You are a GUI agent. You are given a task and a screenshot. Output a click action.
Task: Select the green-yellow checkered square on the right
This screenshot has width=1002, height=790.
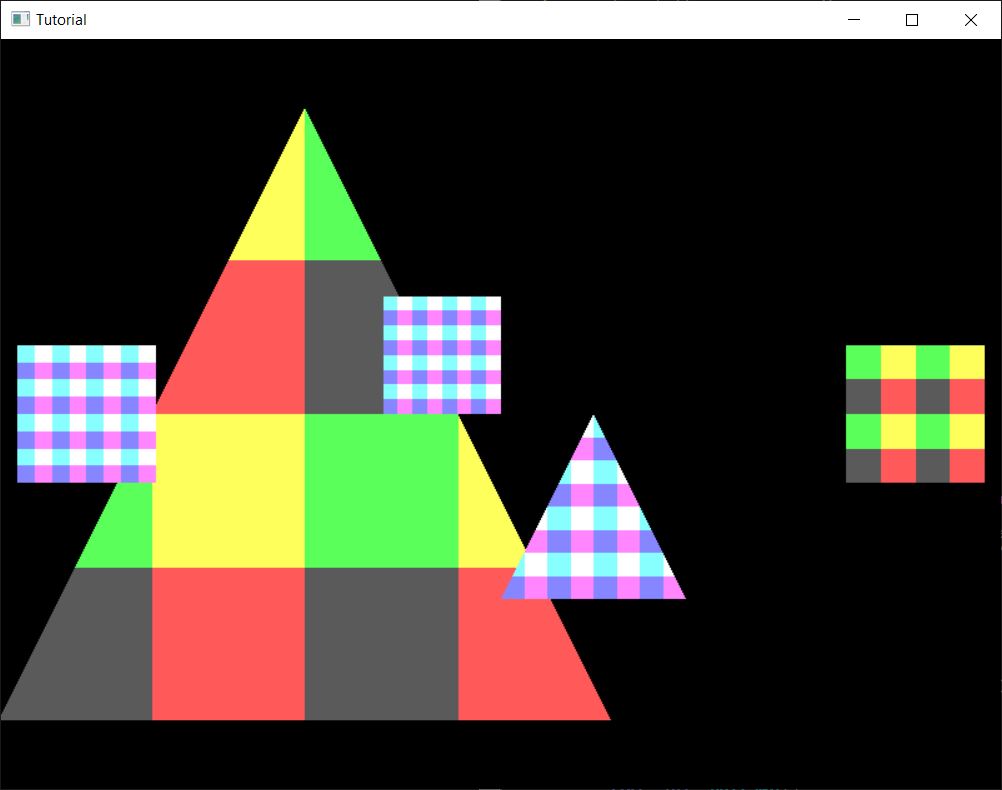click(x=914, y=413)
